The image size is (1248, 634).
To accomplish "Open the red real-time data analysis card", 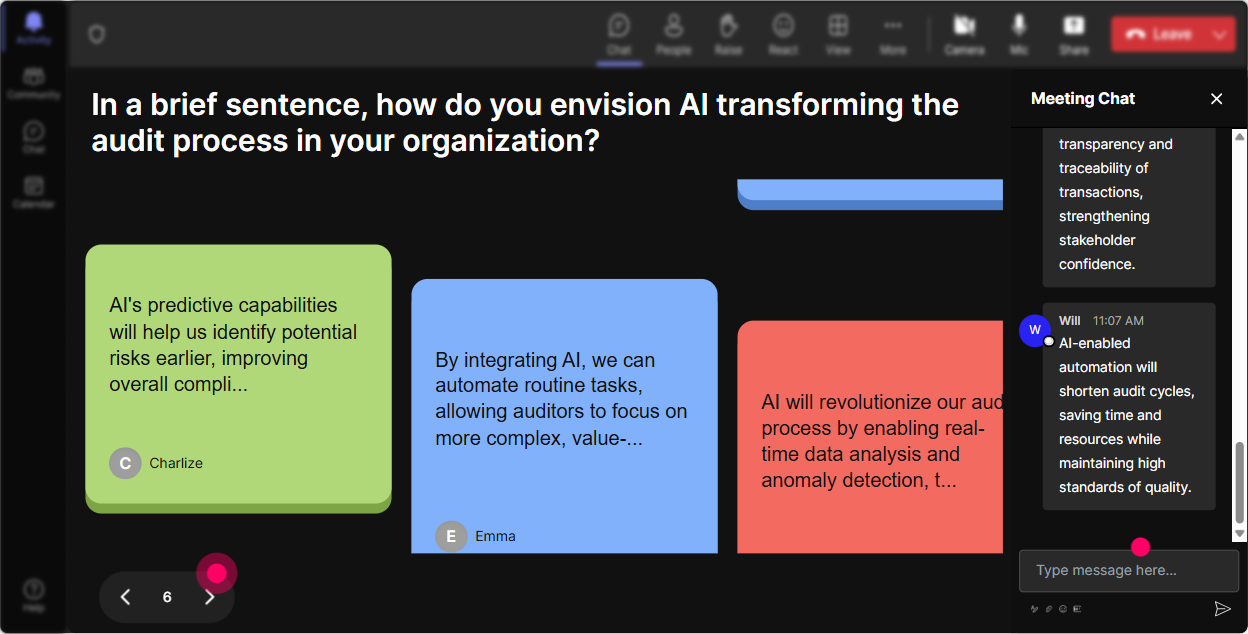I will coord(870,437).
